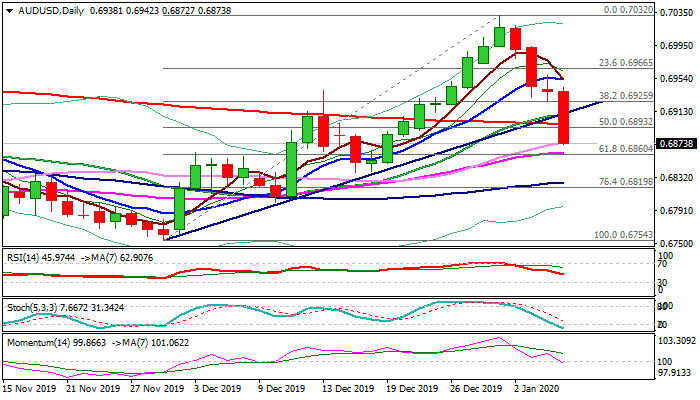Click the 97.9133 momentum scale value
Image resolution: width=700 pixels, height=400 pixels.
tap(675, 372)
